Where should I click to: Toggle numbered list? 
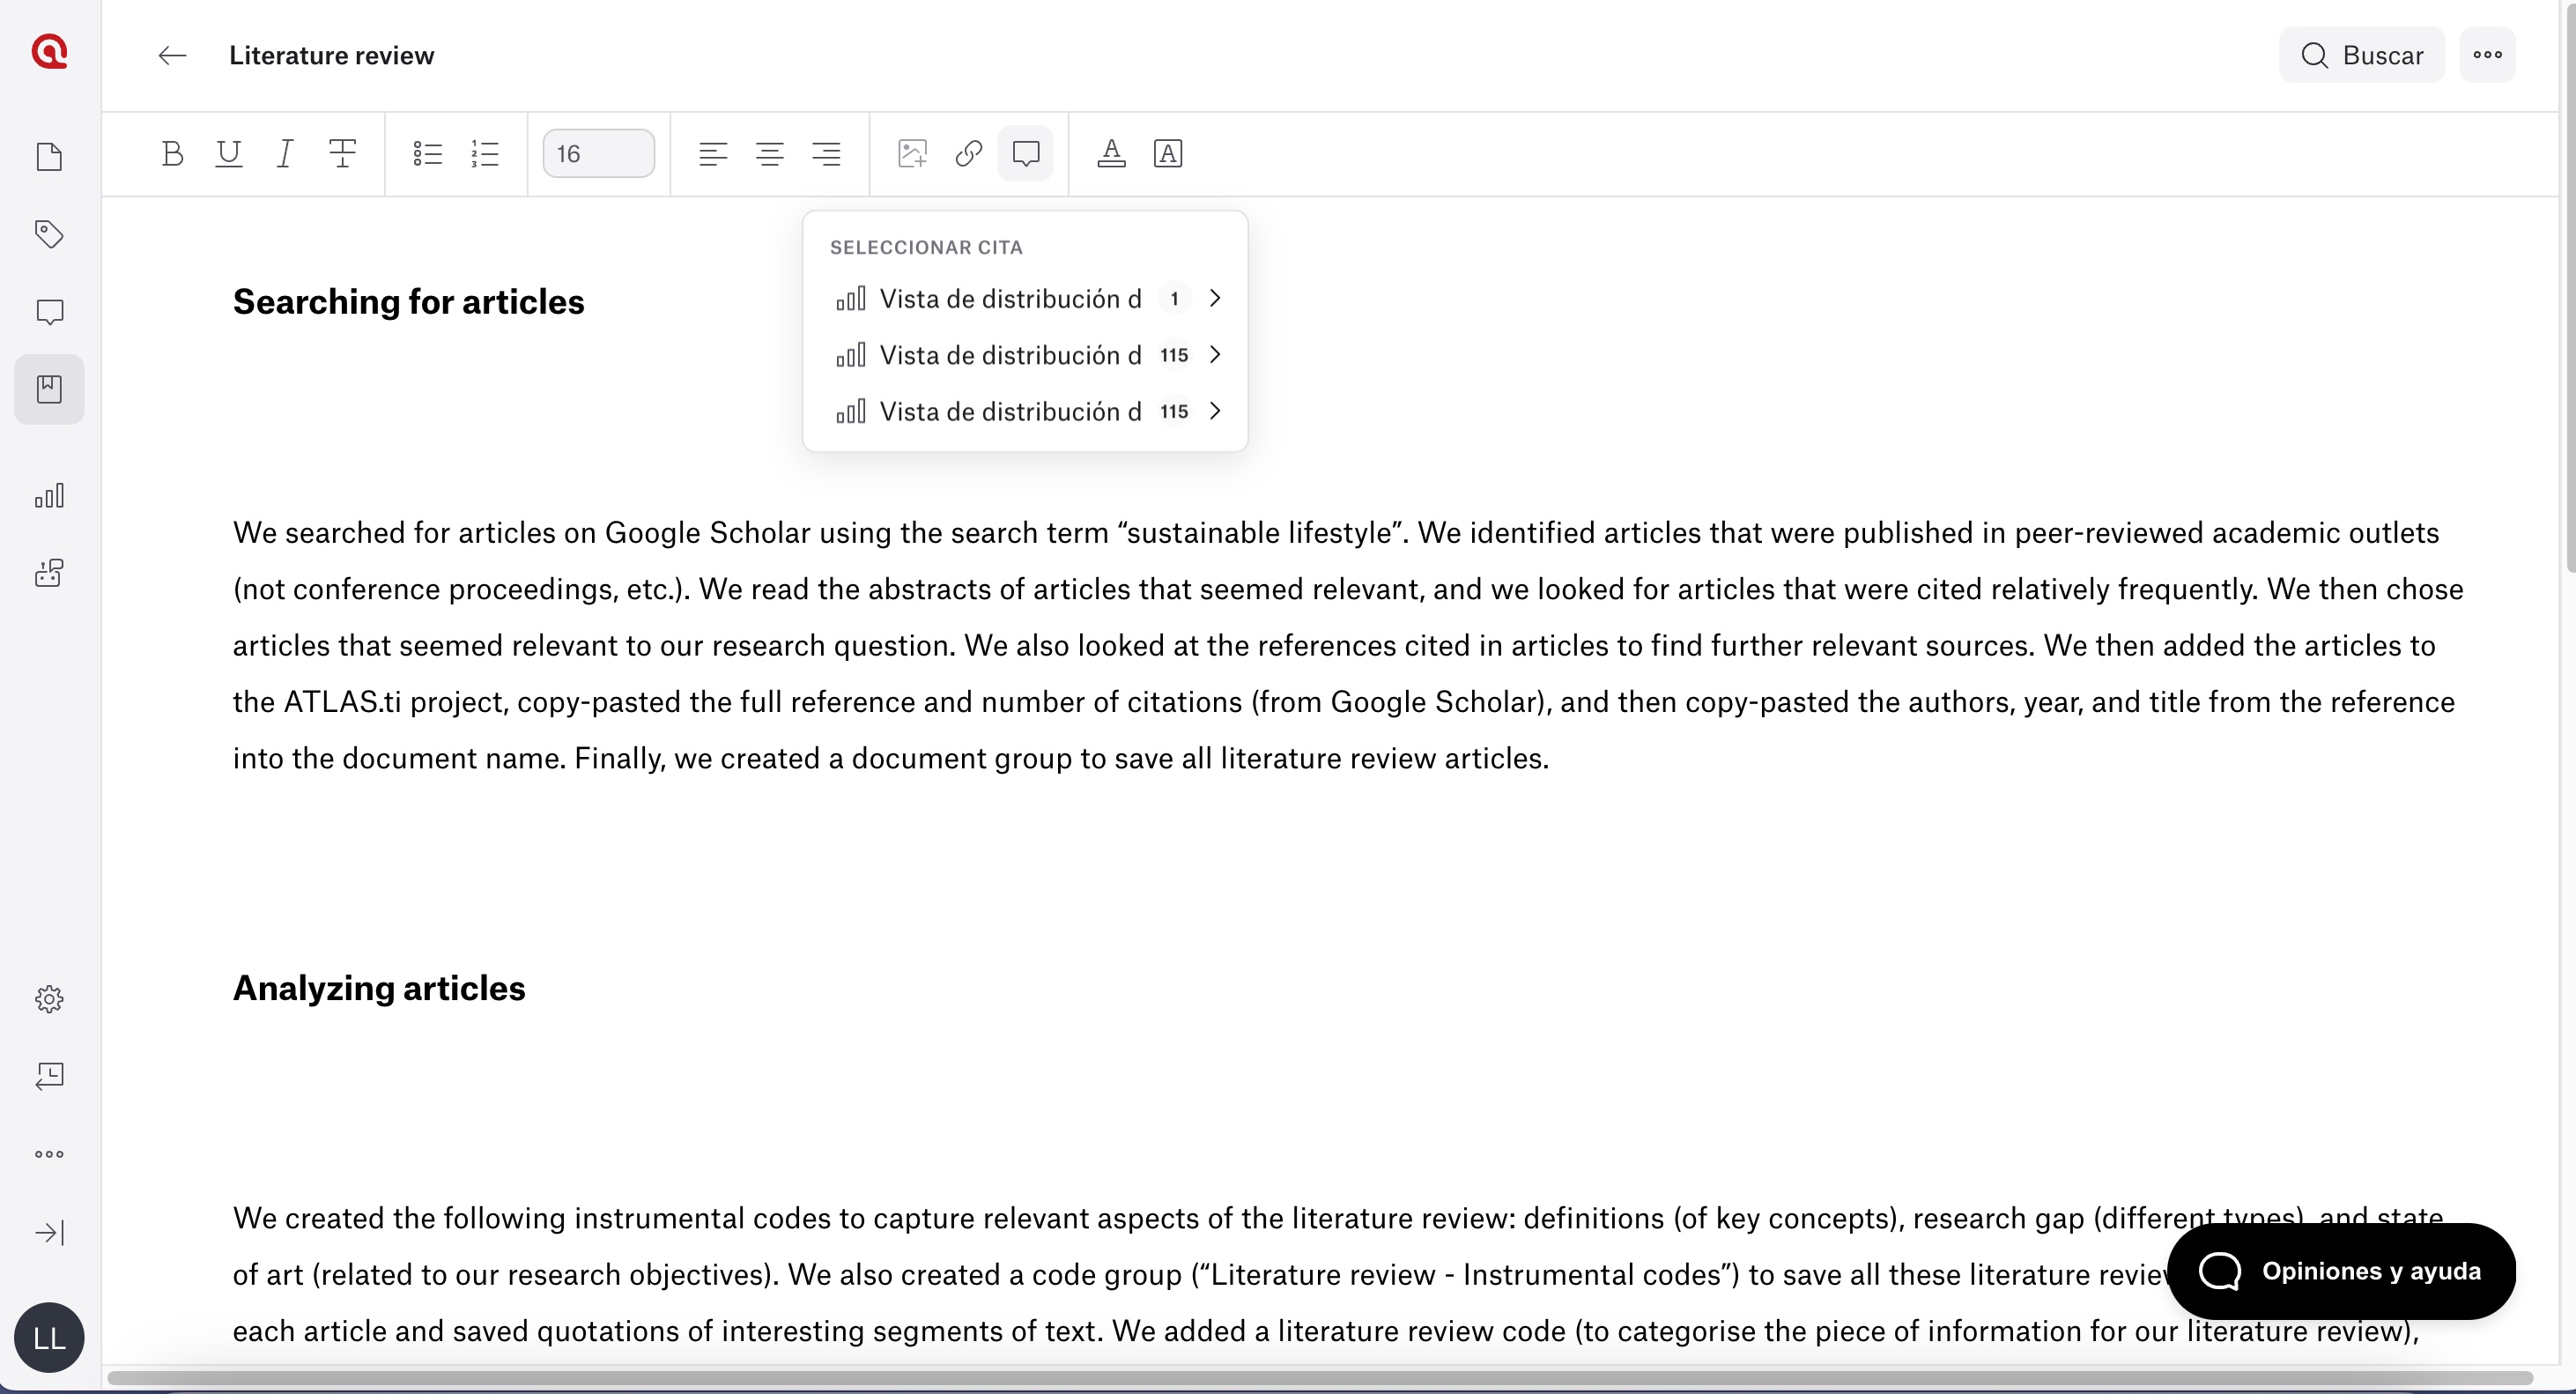point(485,153)
